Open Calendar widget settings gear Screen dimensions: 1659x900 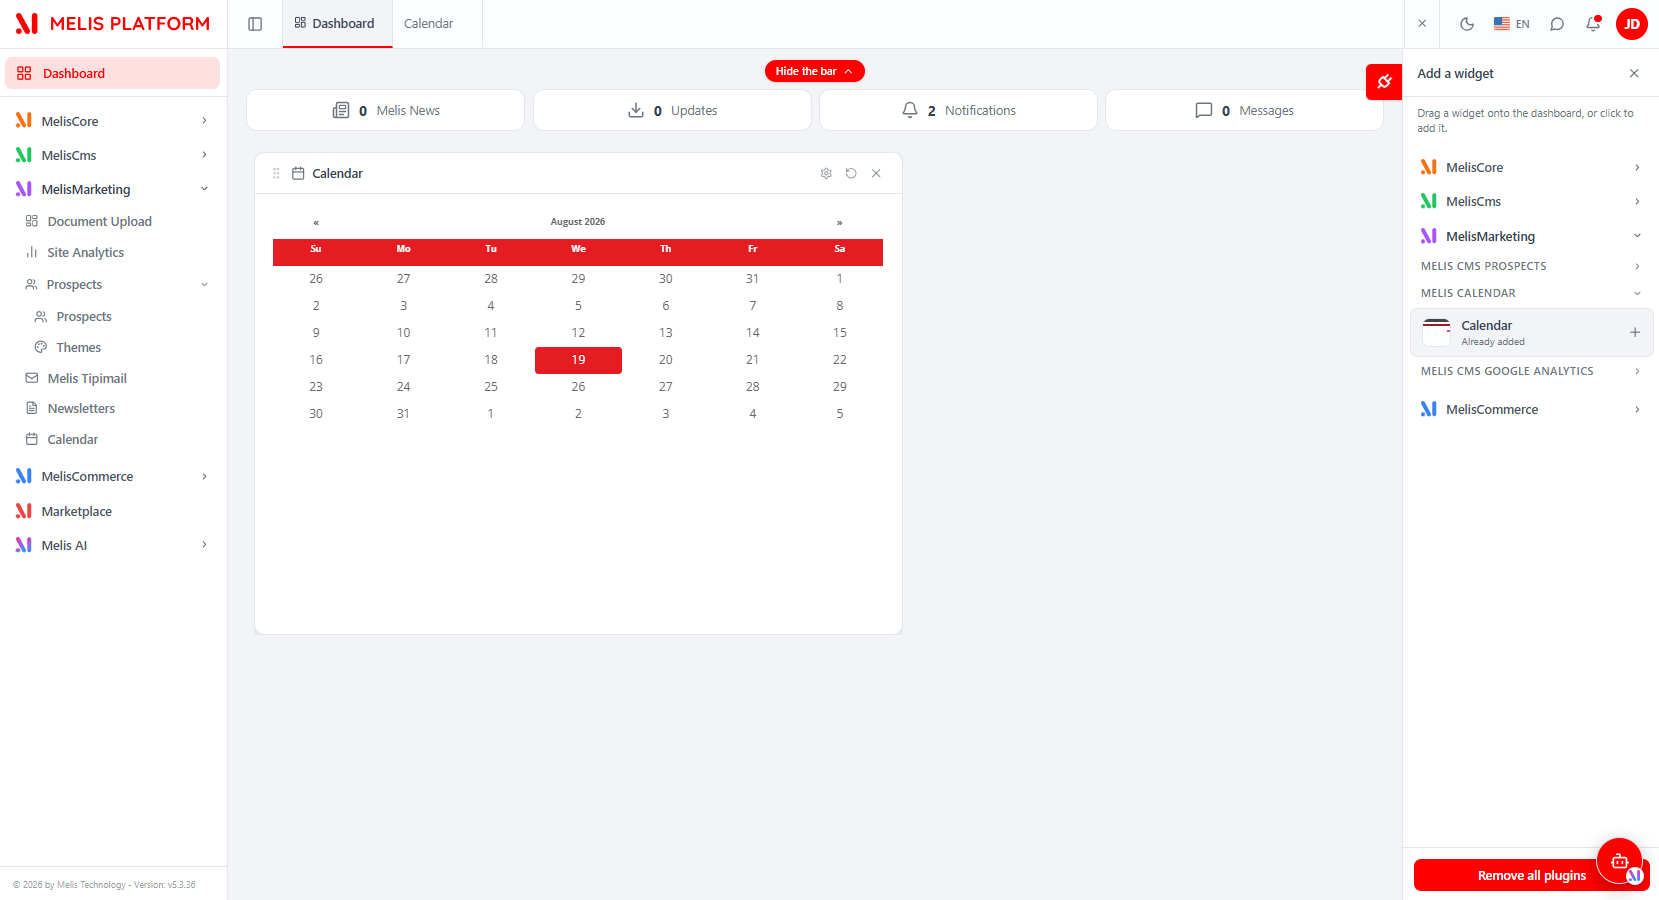826,173
